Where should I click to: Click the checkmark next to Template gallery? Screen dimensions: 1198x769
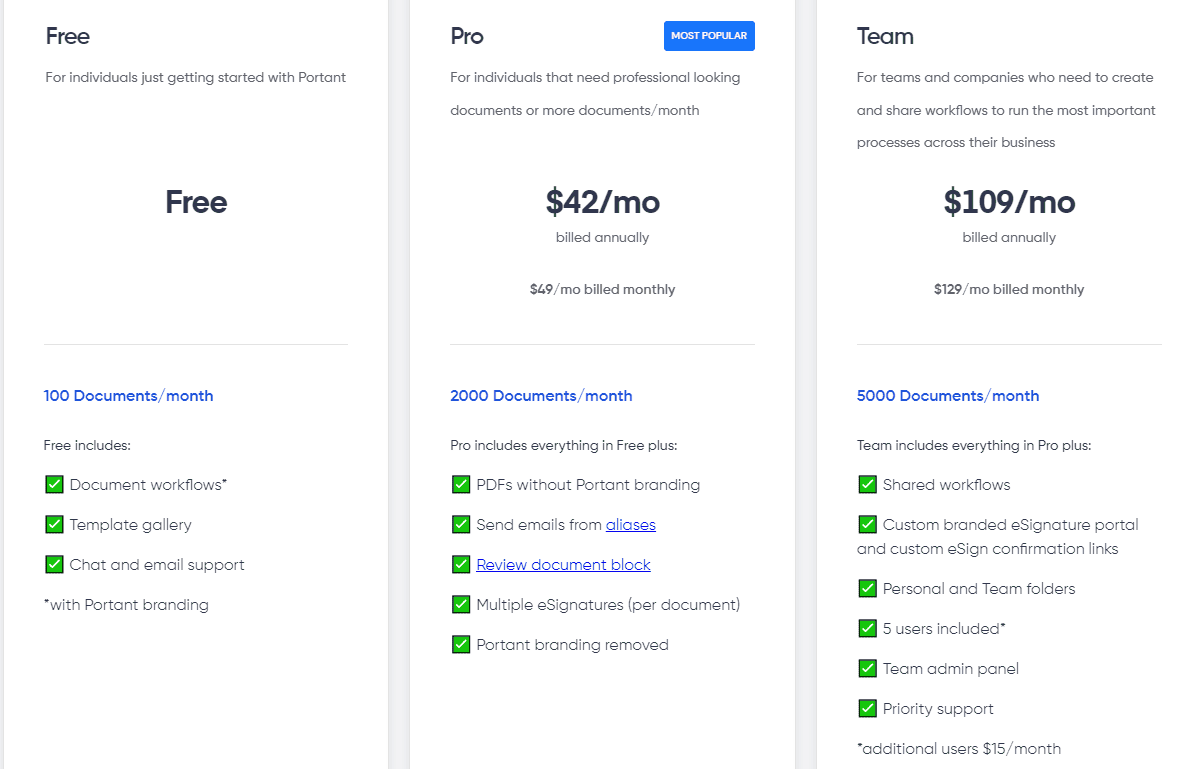[54, 524]
